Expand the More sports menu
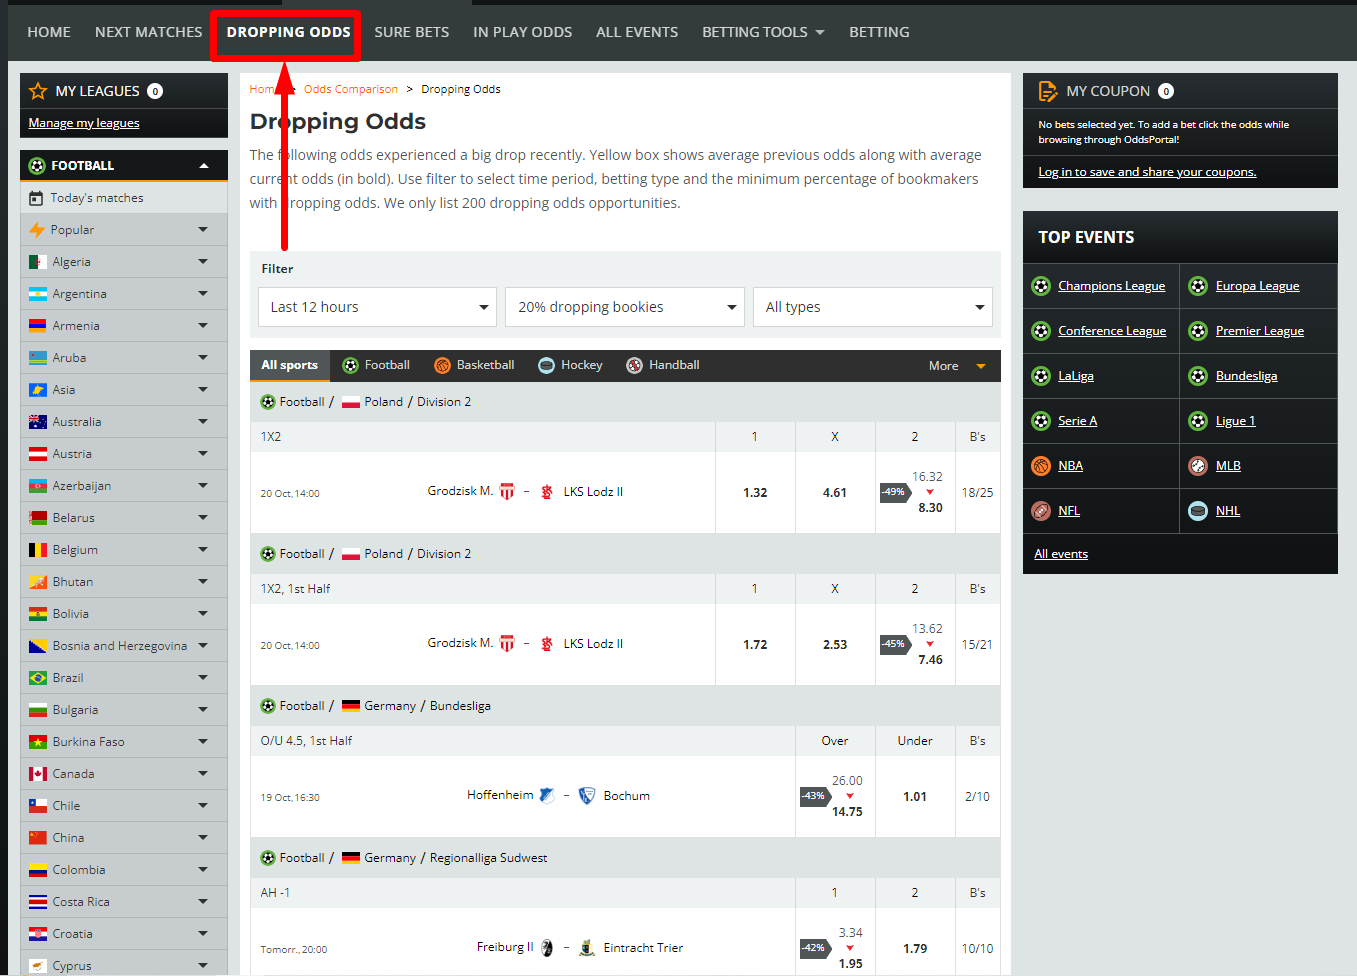 coord(957,366)
